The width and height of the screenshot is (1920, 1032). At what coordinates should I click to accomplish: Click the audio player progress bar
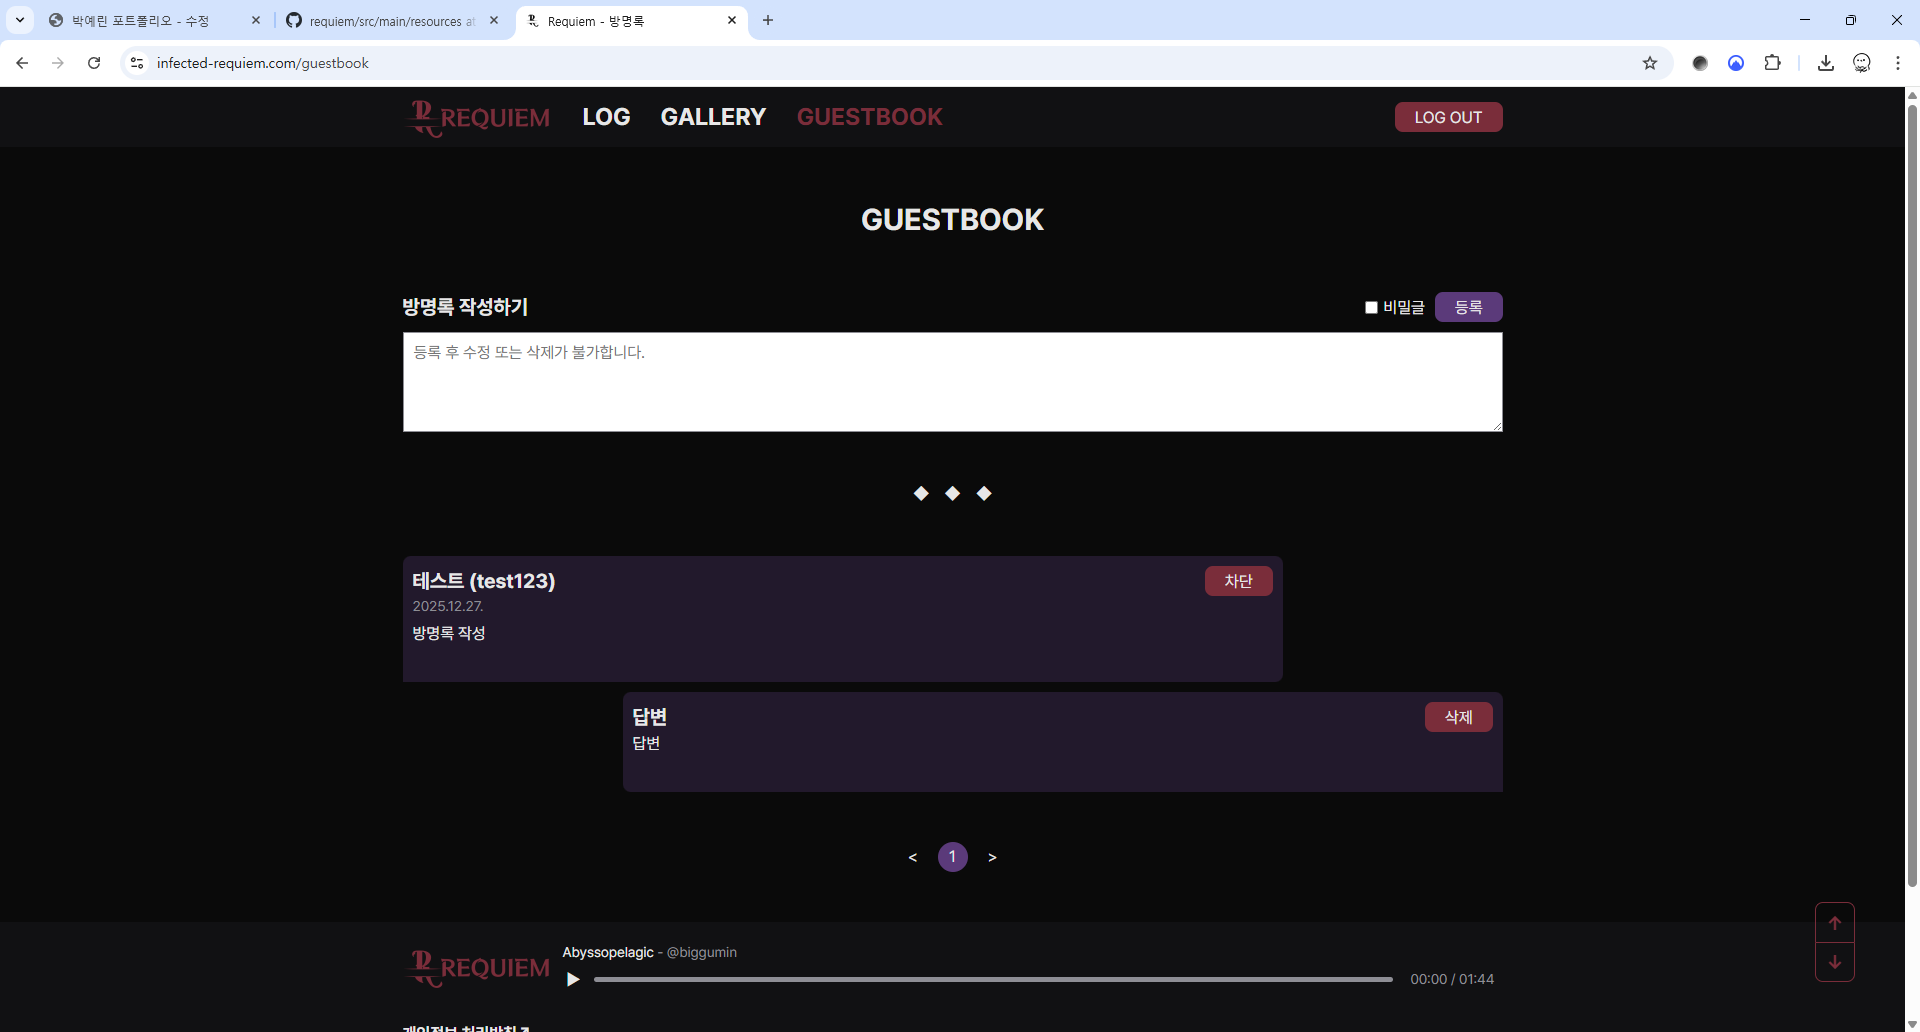click(x=992, y=980)
